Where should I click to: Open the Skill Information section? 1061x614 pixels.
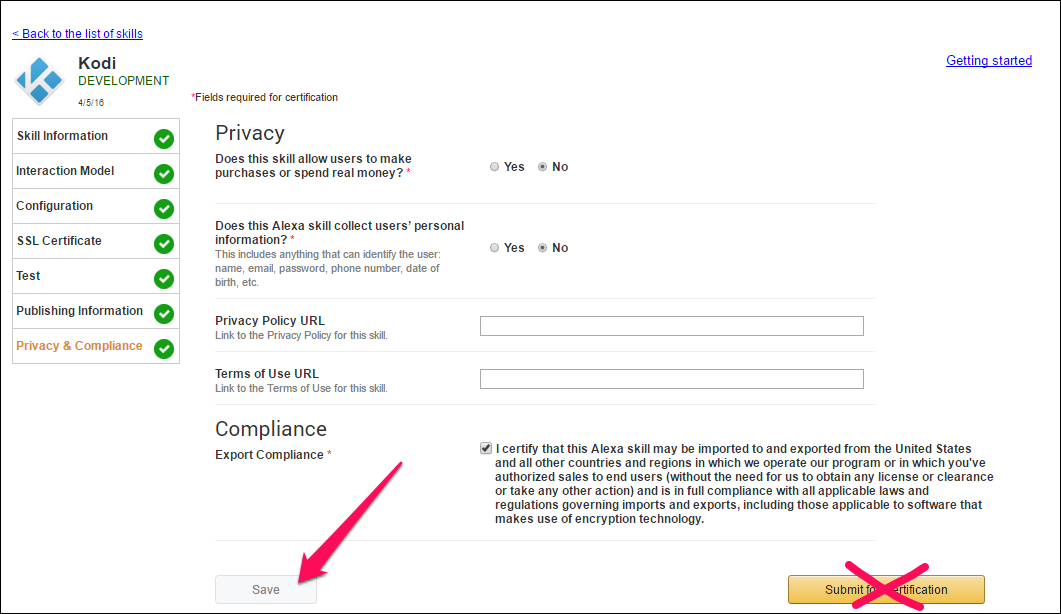[95, 136]
